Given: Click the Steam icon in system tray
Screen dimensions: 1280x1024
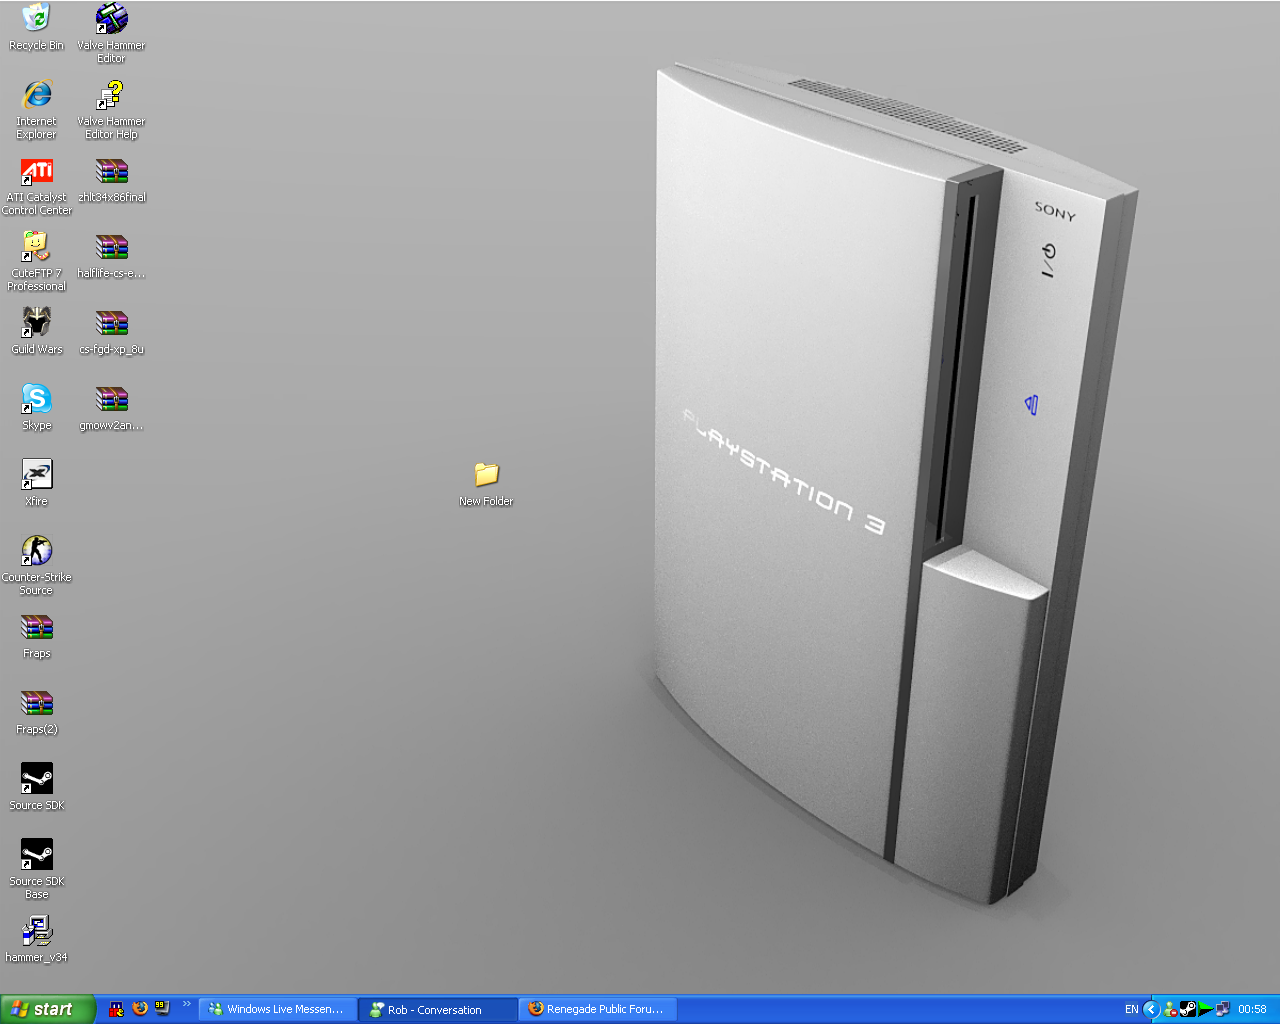Looking at the screenshot, I should [x=1187, y=1009].
